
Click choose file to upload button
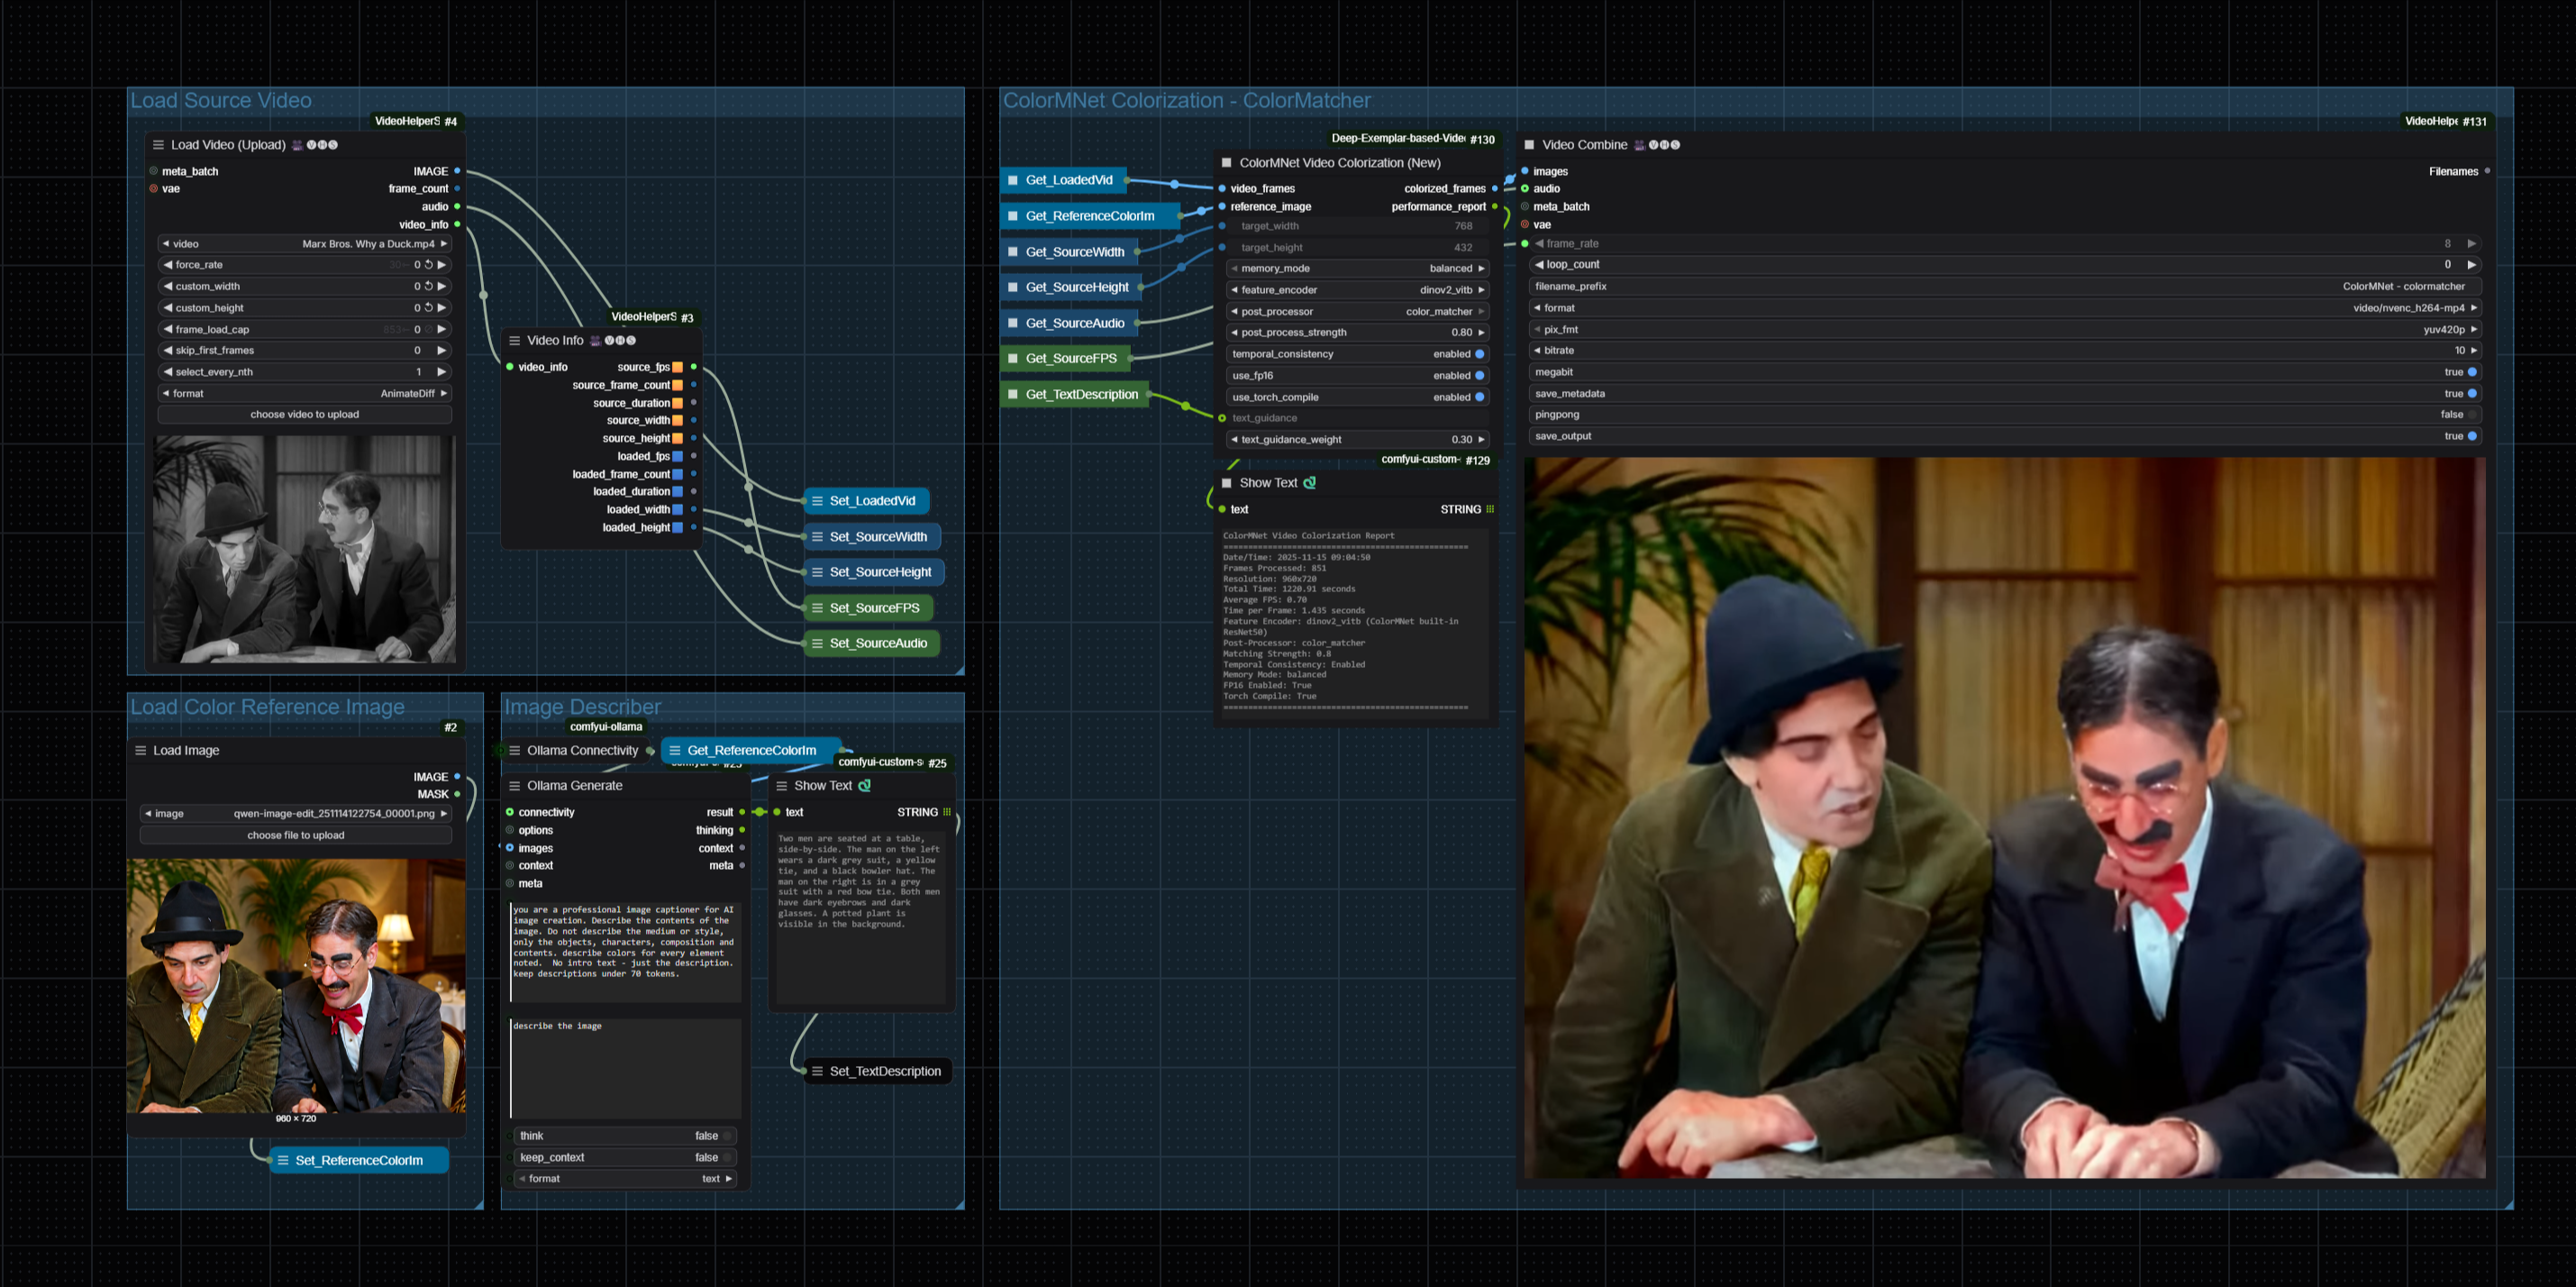(296, 835)
